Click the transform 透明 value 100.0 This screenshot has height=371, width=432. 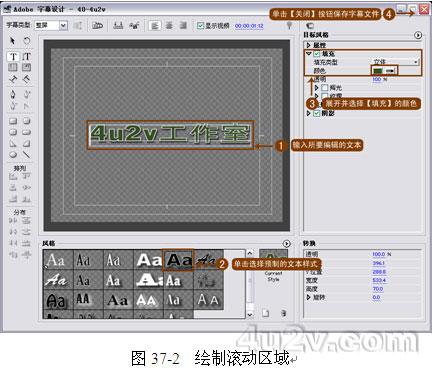(379, 254)
